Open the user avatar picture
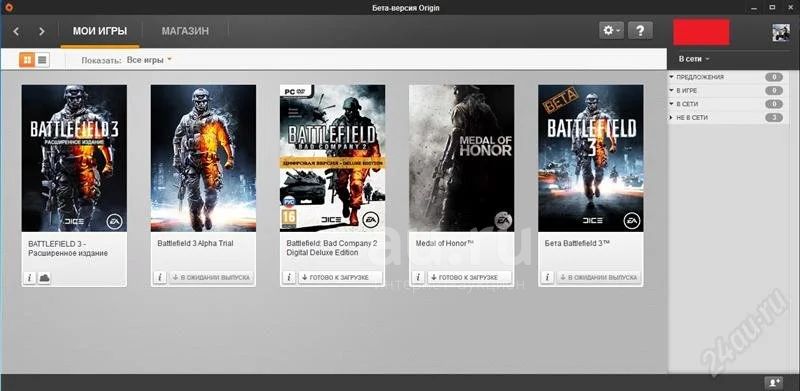The width and height of the screenshot is (800, 391). (781, 33)
